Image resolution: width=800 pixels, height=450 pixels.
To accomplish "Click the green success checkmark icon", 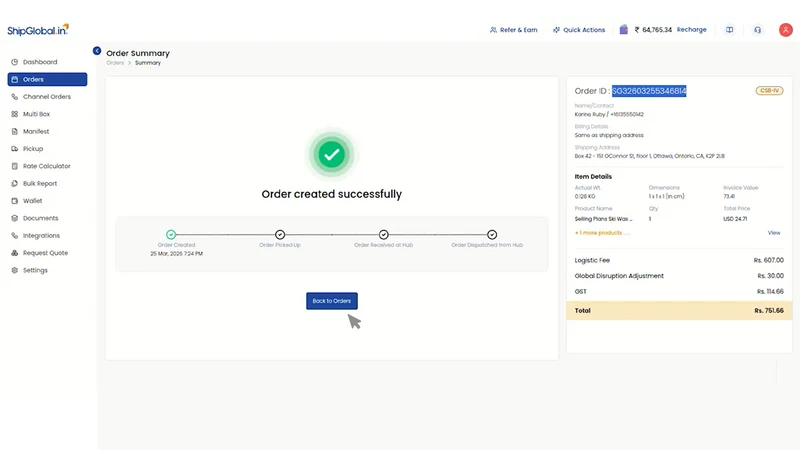I will coord(332,154).
